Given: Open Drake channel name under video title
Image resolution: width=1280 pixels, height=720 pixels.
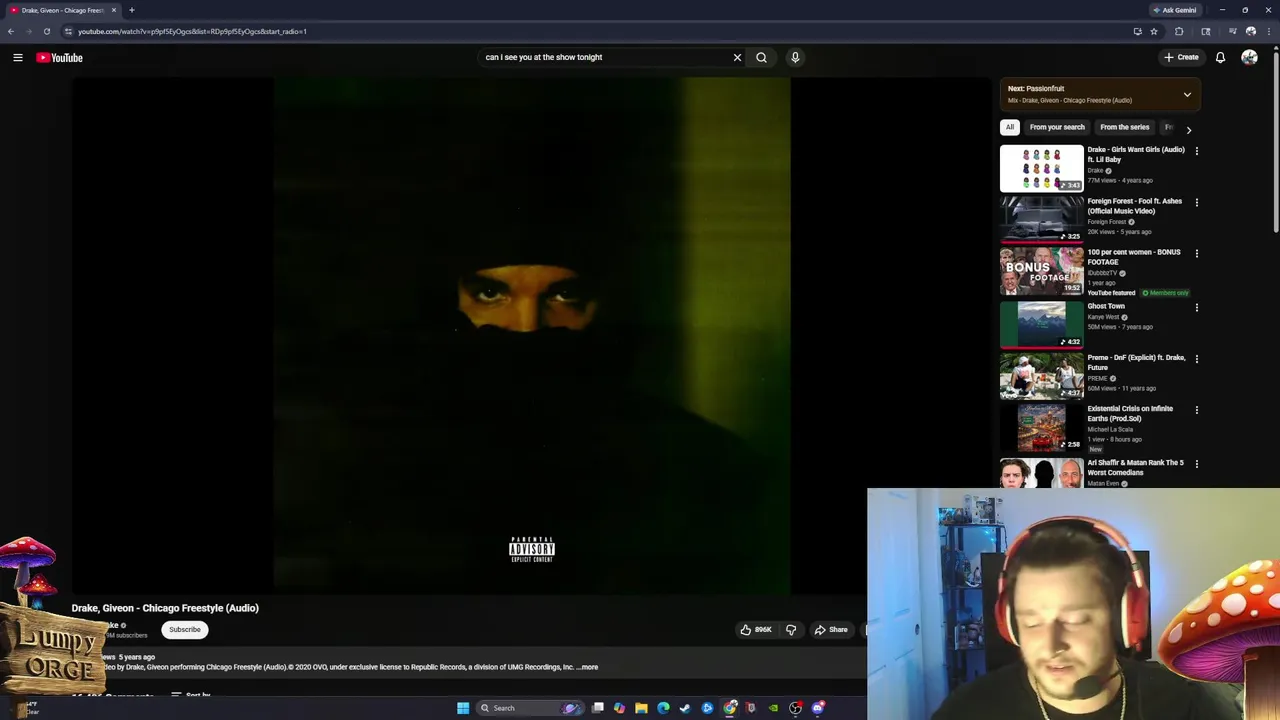Looking at the screenshot, I should (x=113, y=625).
